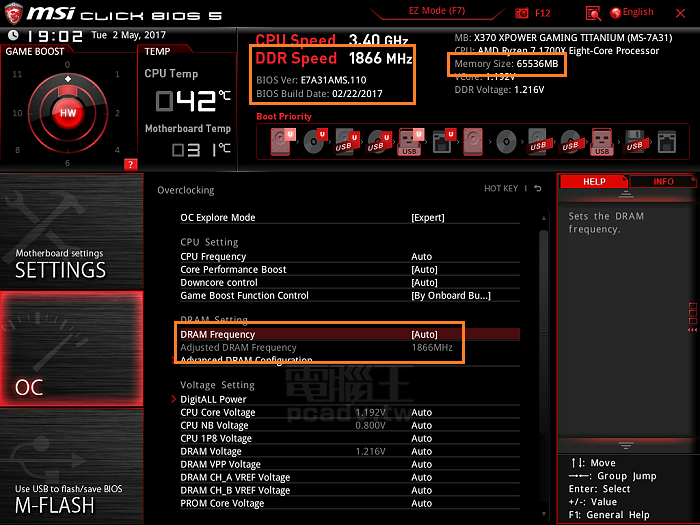Select the UEFI USB optical drive boot icon
The height and width of the screenshot is (525, 700).
pos(379,142)
